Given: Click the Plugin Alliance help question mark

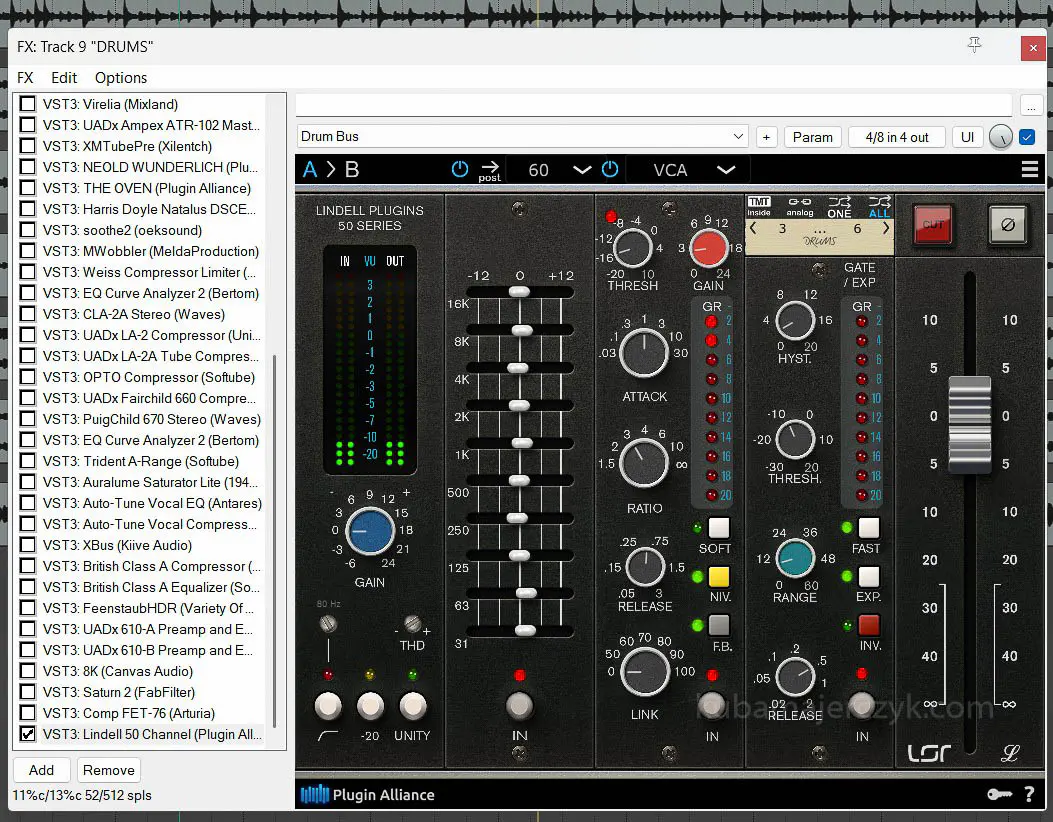Looking at the screenshot, I should point(1029,795).
